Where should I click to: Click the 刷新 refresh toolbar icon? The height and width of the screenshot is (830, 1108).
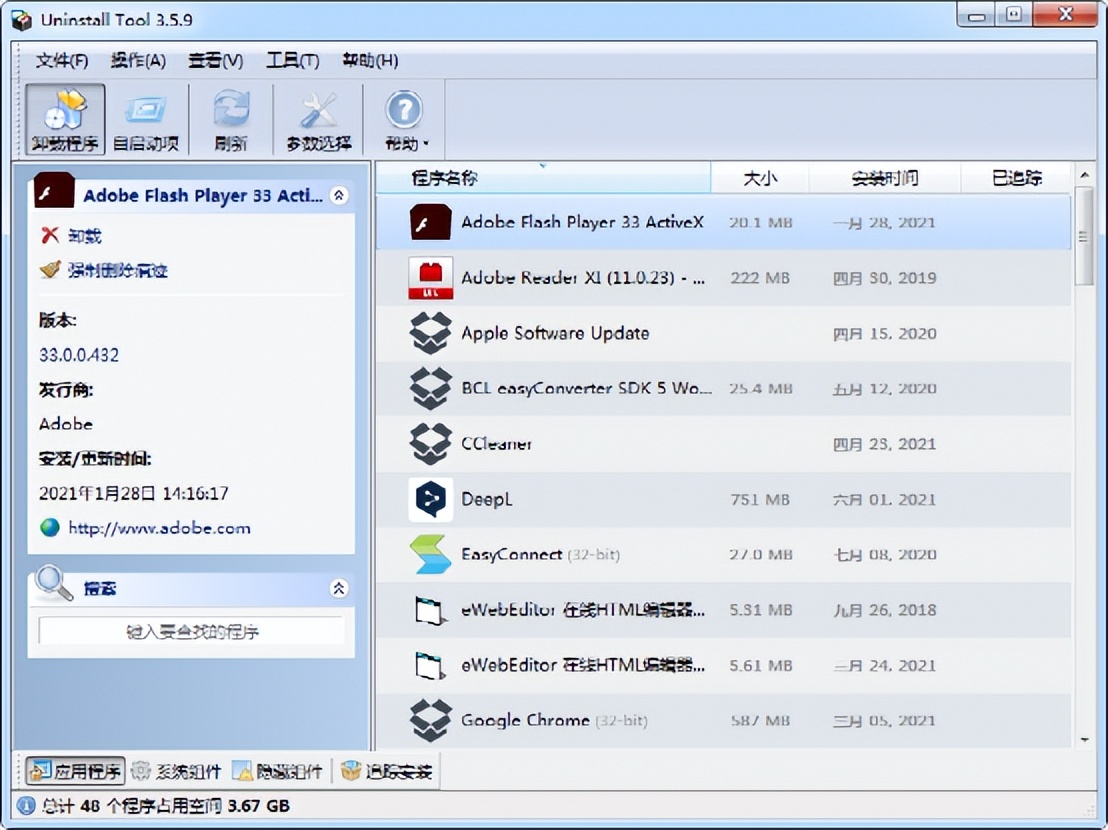point(230,117)
